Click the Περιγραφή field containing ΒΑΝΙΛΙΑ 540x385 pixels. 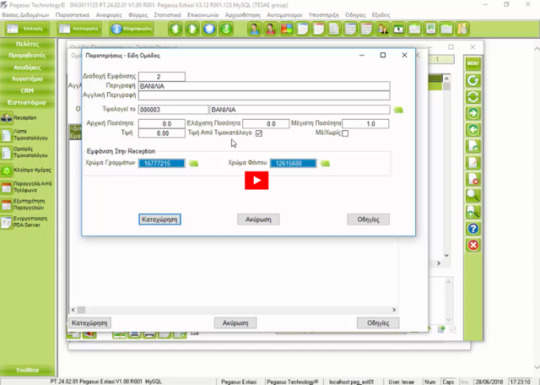pos(264,86)
